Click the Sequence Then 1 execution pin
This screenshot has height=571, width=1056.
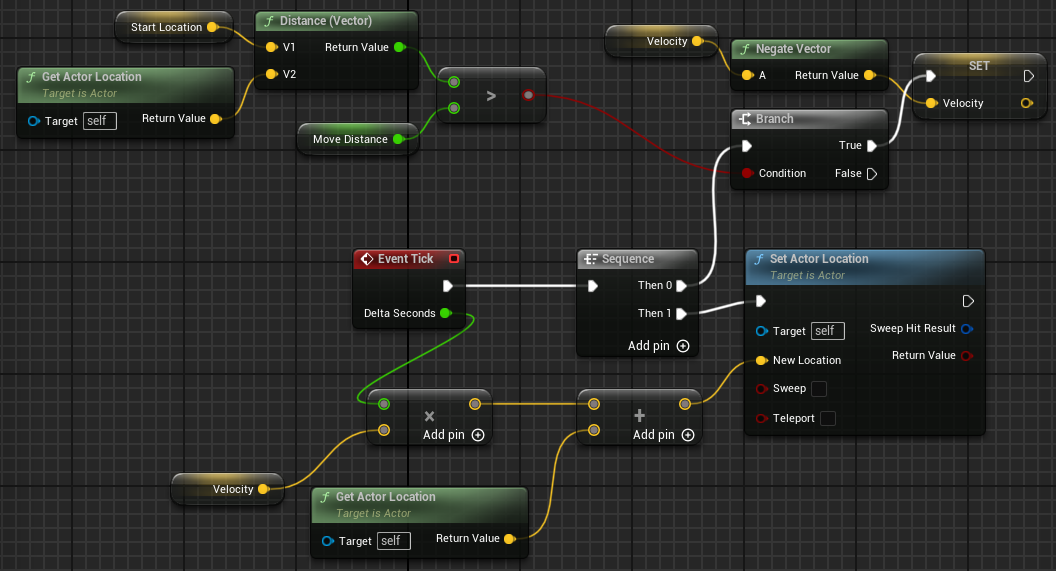[x=681, y=314]
